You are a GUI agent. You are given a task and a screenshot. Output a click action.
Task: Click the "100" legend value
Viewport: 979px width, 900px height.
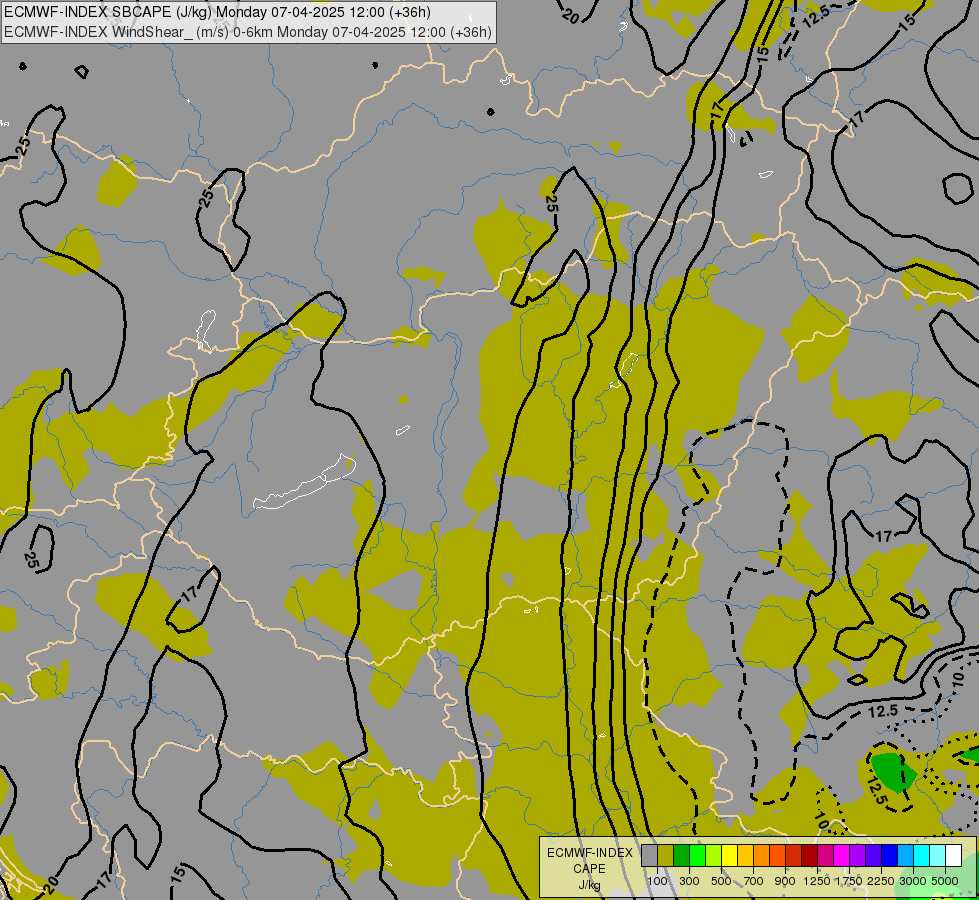pos(657,881)
